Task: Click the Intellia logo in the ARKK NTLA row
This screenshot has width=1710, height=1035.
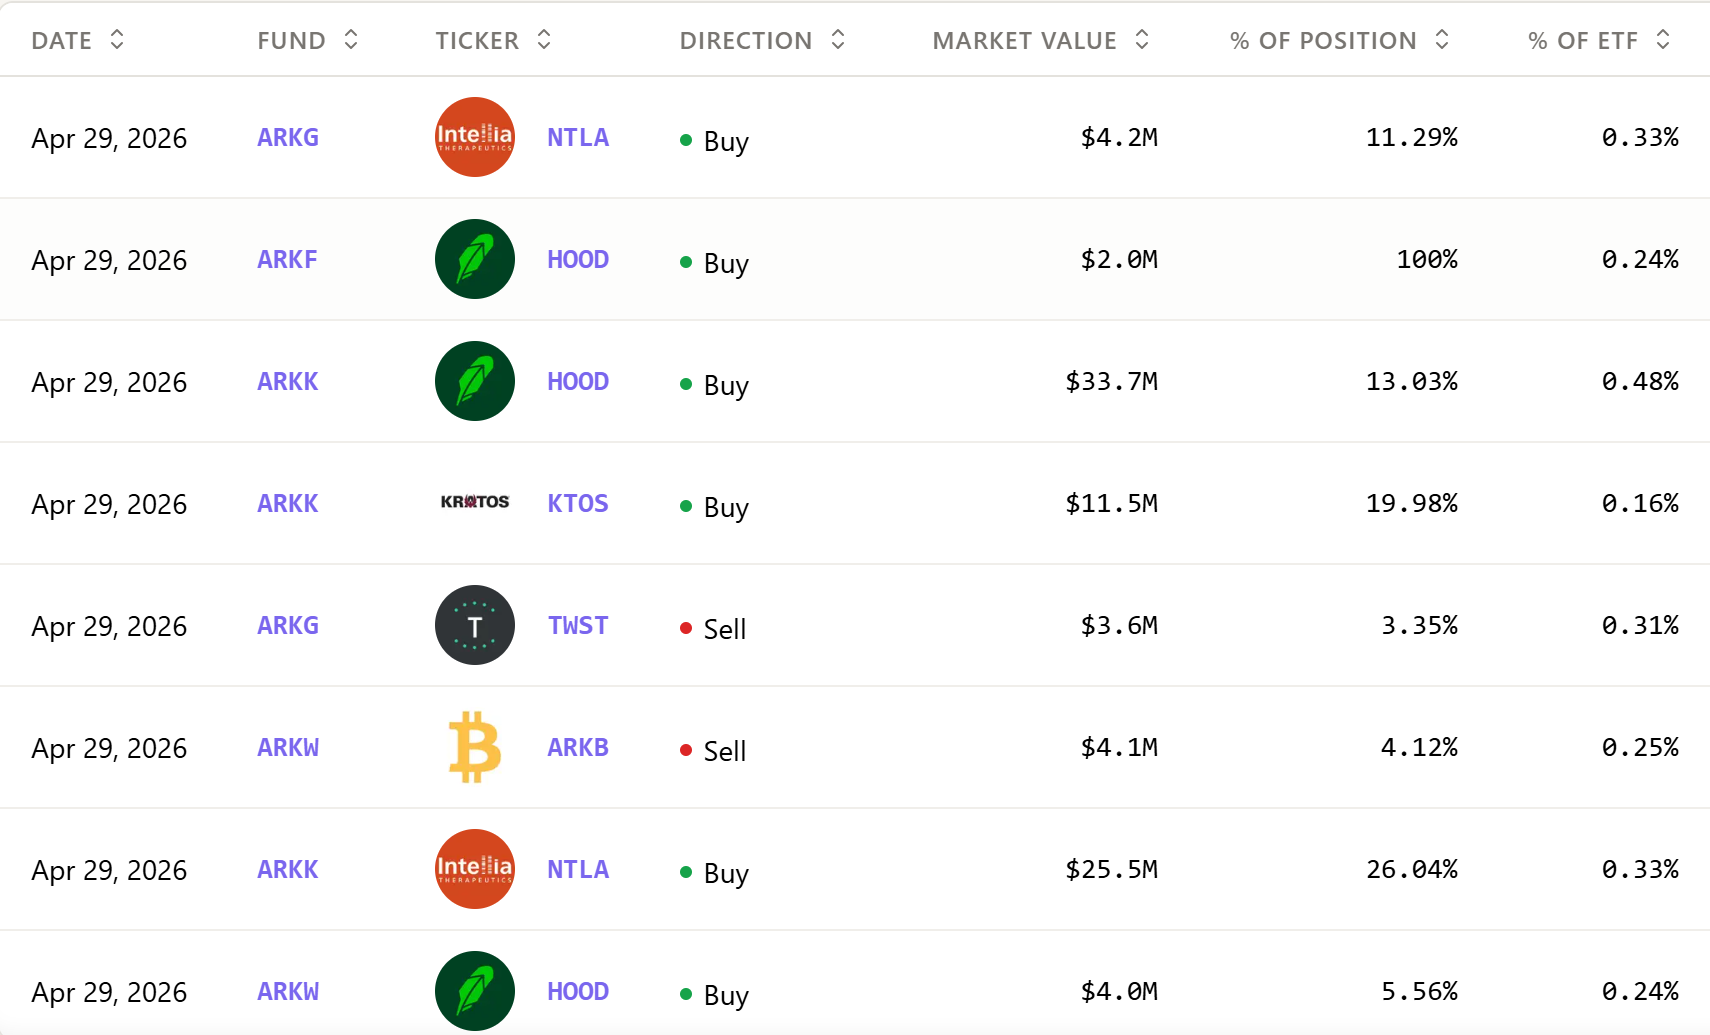Action: pyautogui.click(x=474, y=869)
